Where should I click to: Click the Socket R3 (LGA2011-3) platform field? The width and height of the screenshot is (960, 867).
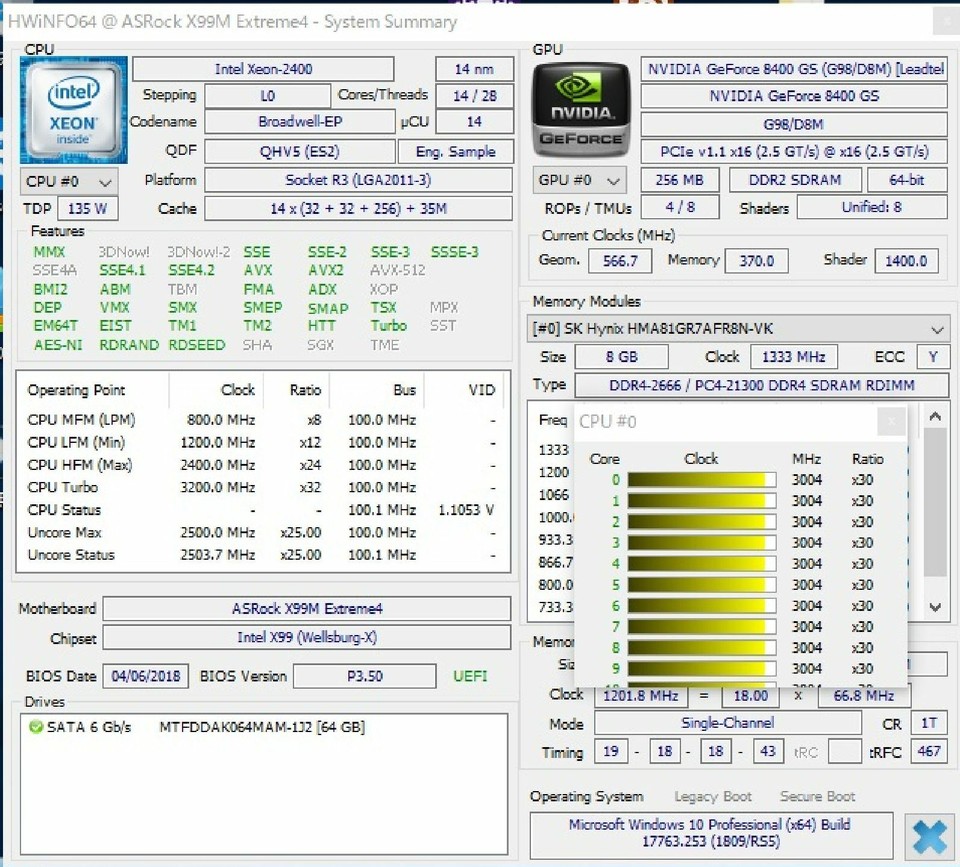359,180
